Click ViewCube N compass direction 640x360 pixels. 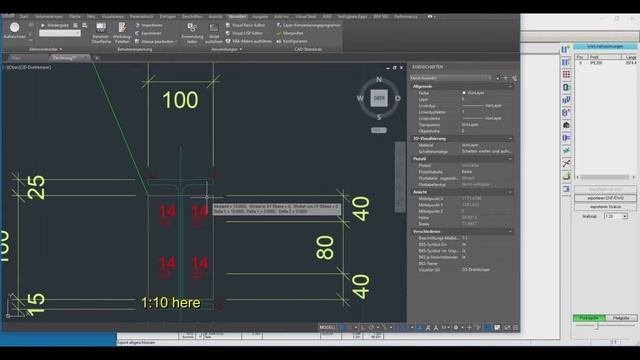379,79
